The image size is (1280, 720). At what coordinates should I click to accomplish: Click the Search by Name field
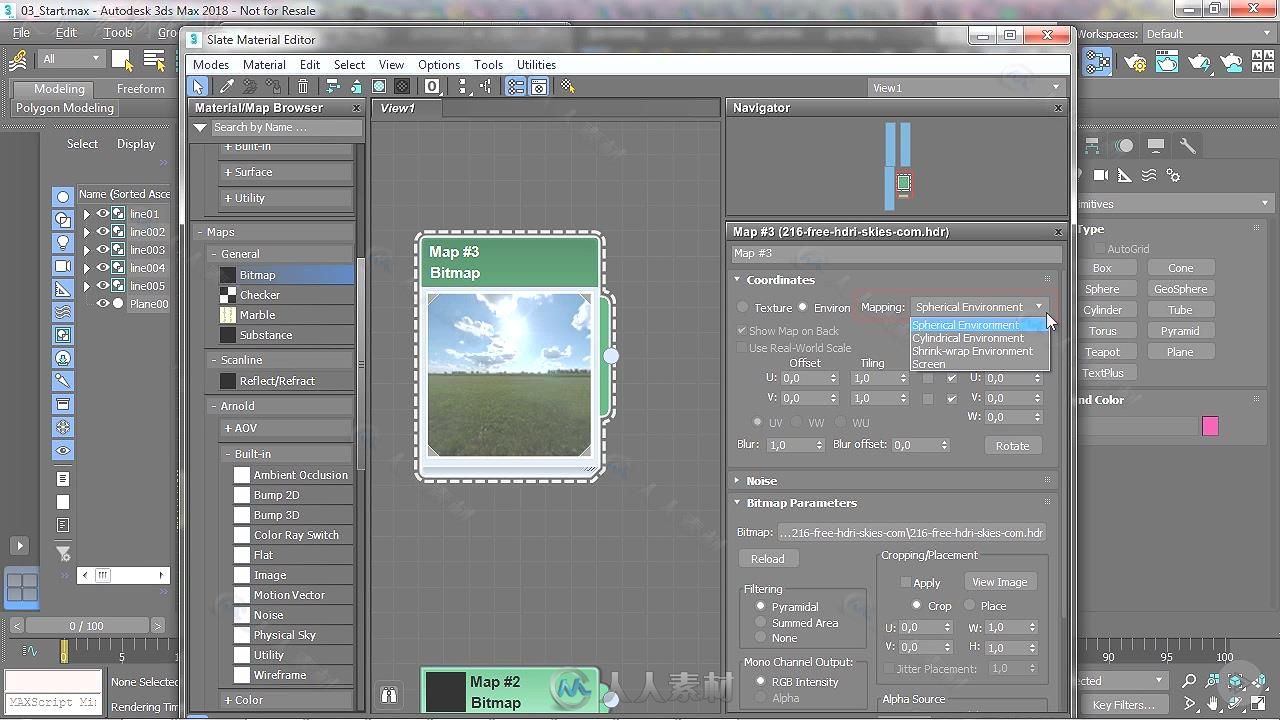pyautogui.click(x=286, y=127)
